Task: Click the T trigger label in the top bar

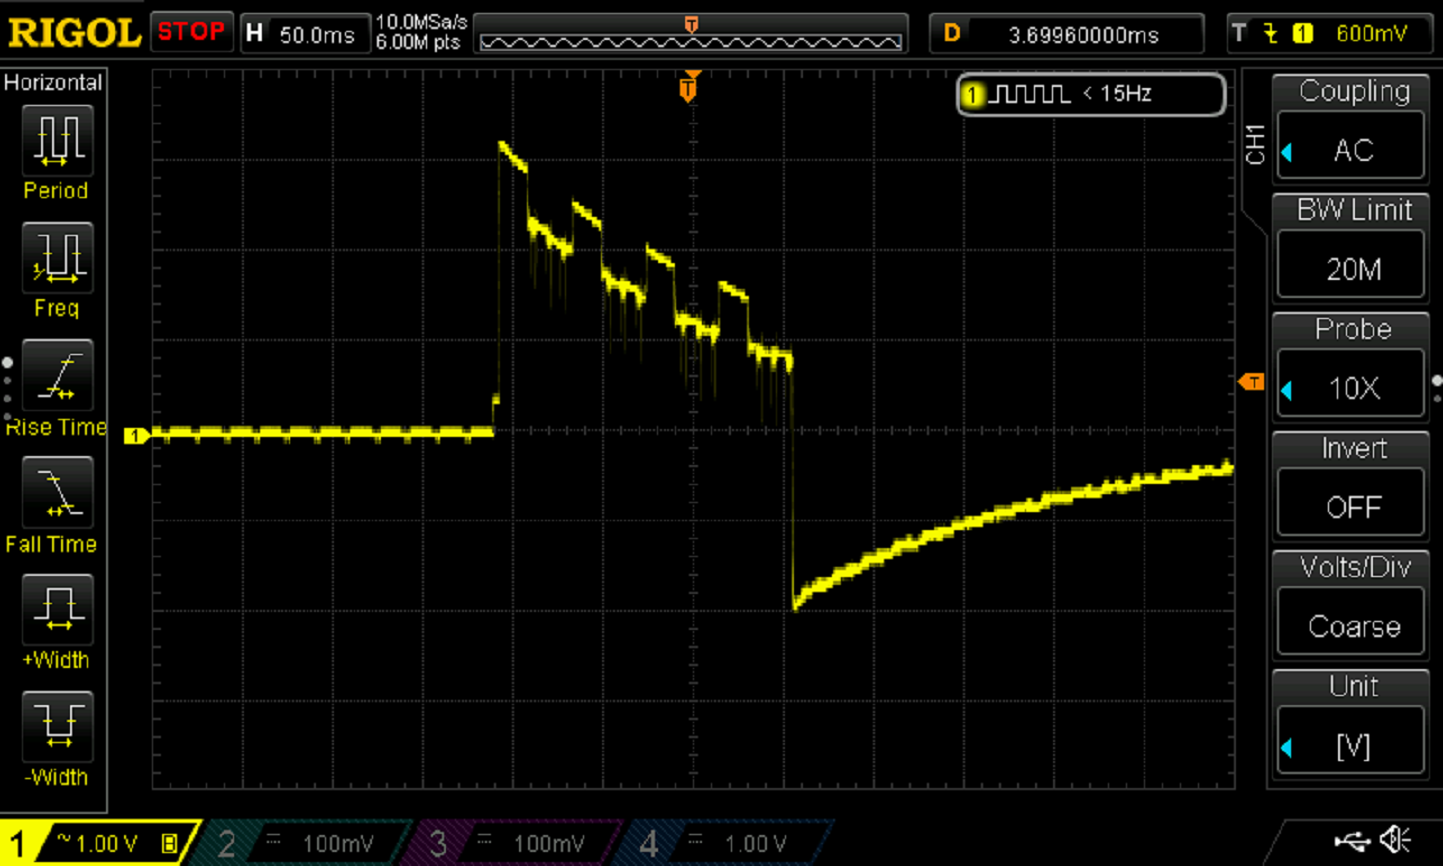Action: 1239,33
